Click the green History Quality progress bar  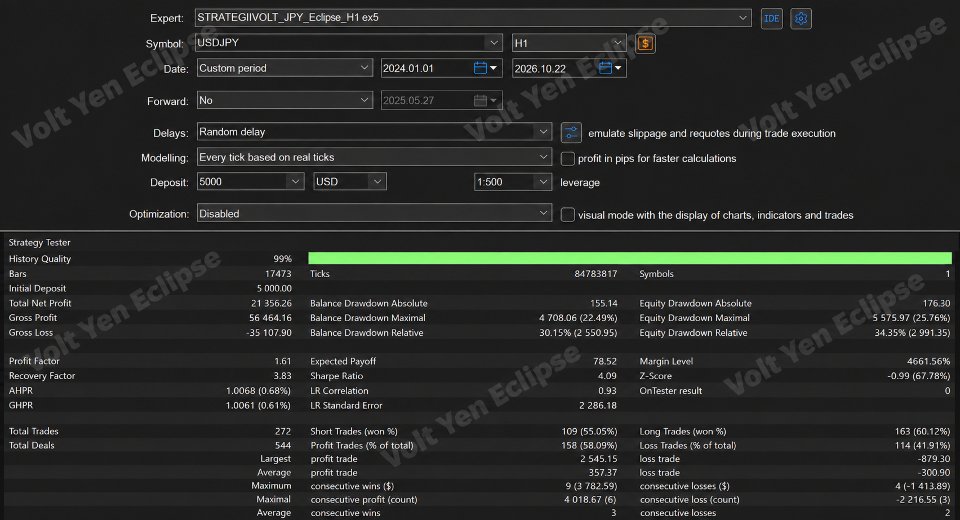coord(630,258)
